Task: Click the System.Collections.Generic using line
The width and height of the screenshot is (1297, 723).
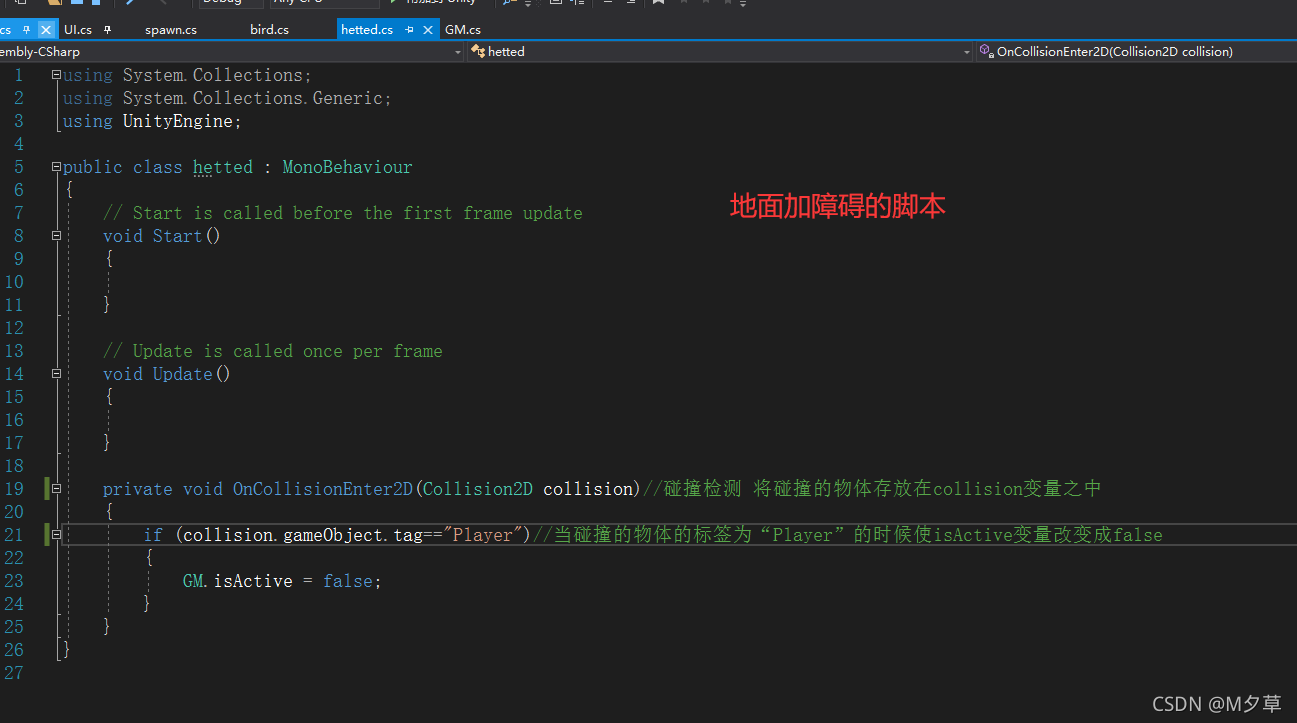Action: (x=227, y=98)
